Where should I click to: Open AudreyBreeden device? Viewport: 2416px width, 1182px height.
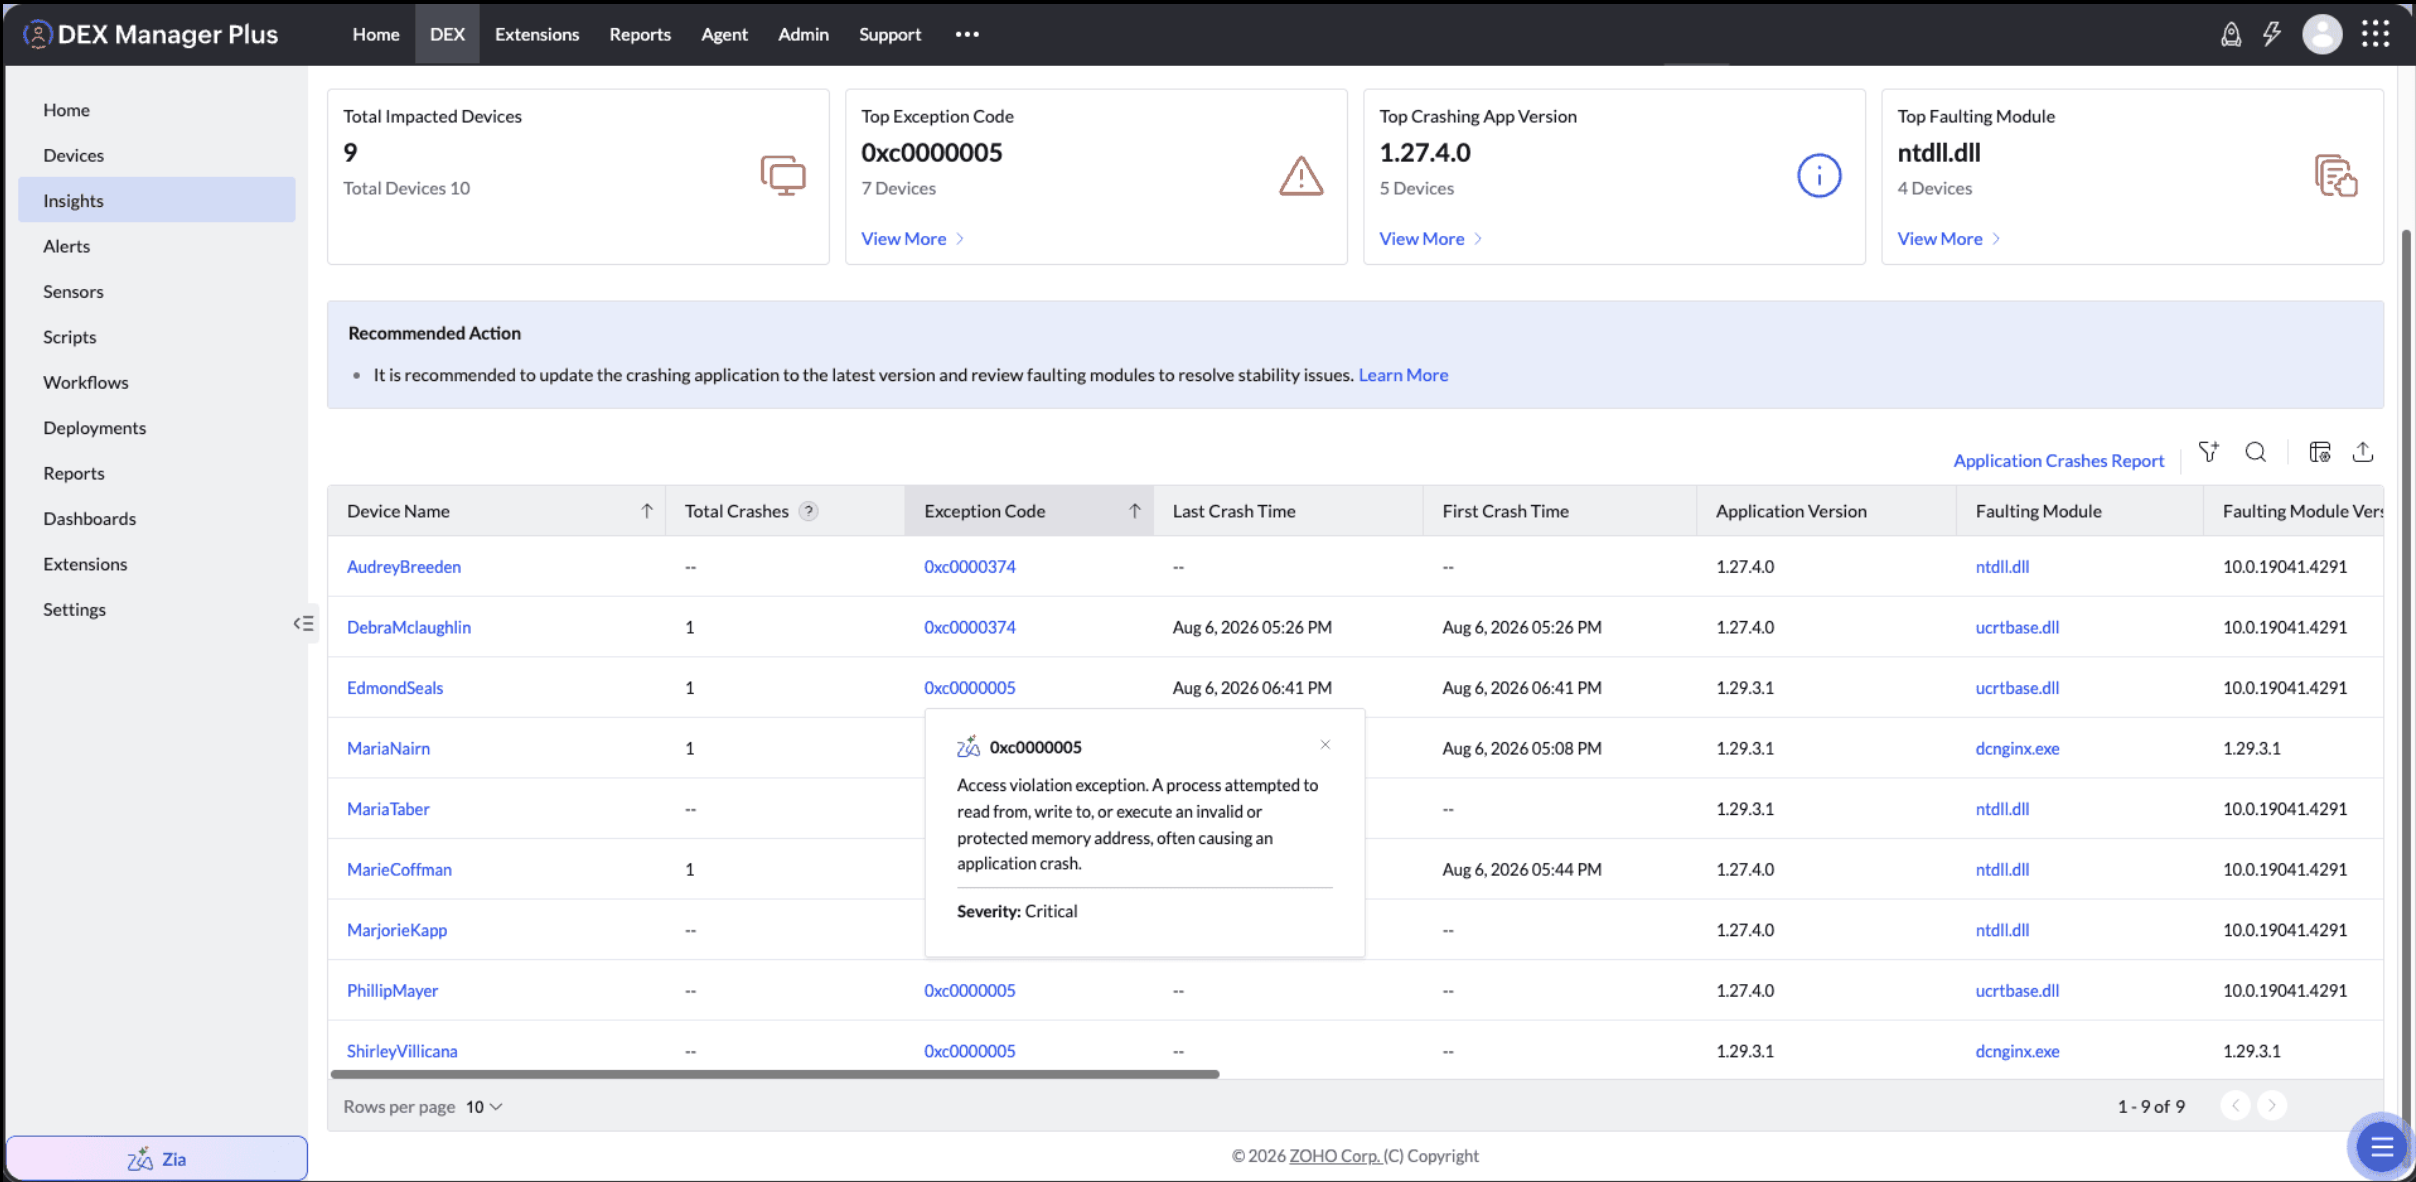(x=404, y=567)
